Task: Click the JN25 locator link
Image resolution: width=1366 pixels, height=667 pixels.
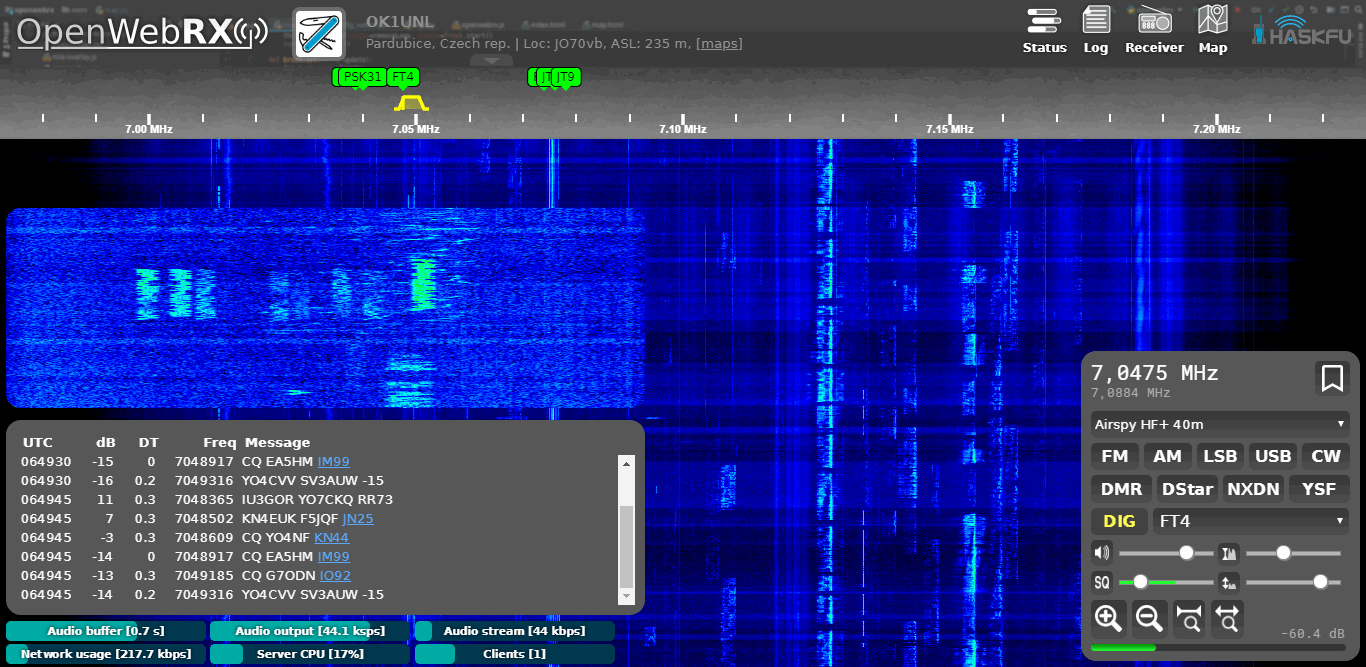Action: click(357, 519)
